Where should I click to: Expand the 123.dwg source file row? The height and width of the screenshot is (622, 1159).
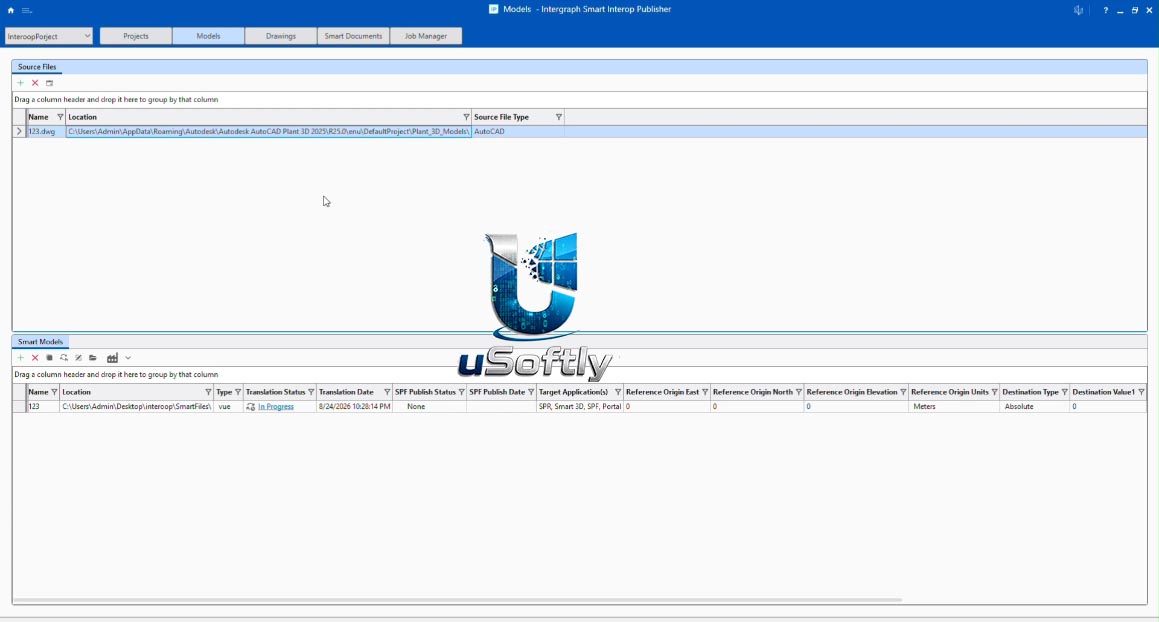coord(19,132)
